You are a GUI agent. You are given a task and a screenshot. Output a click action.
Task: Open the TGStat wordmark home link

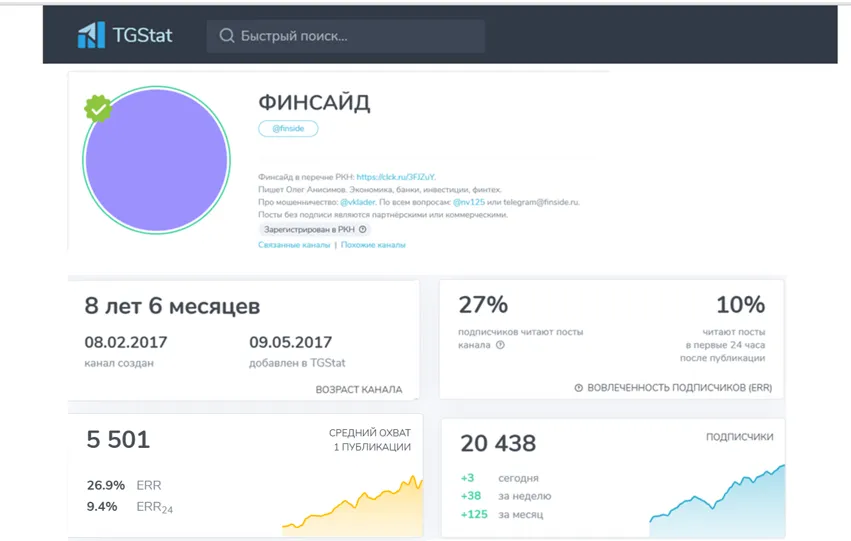tap(142, 35)
